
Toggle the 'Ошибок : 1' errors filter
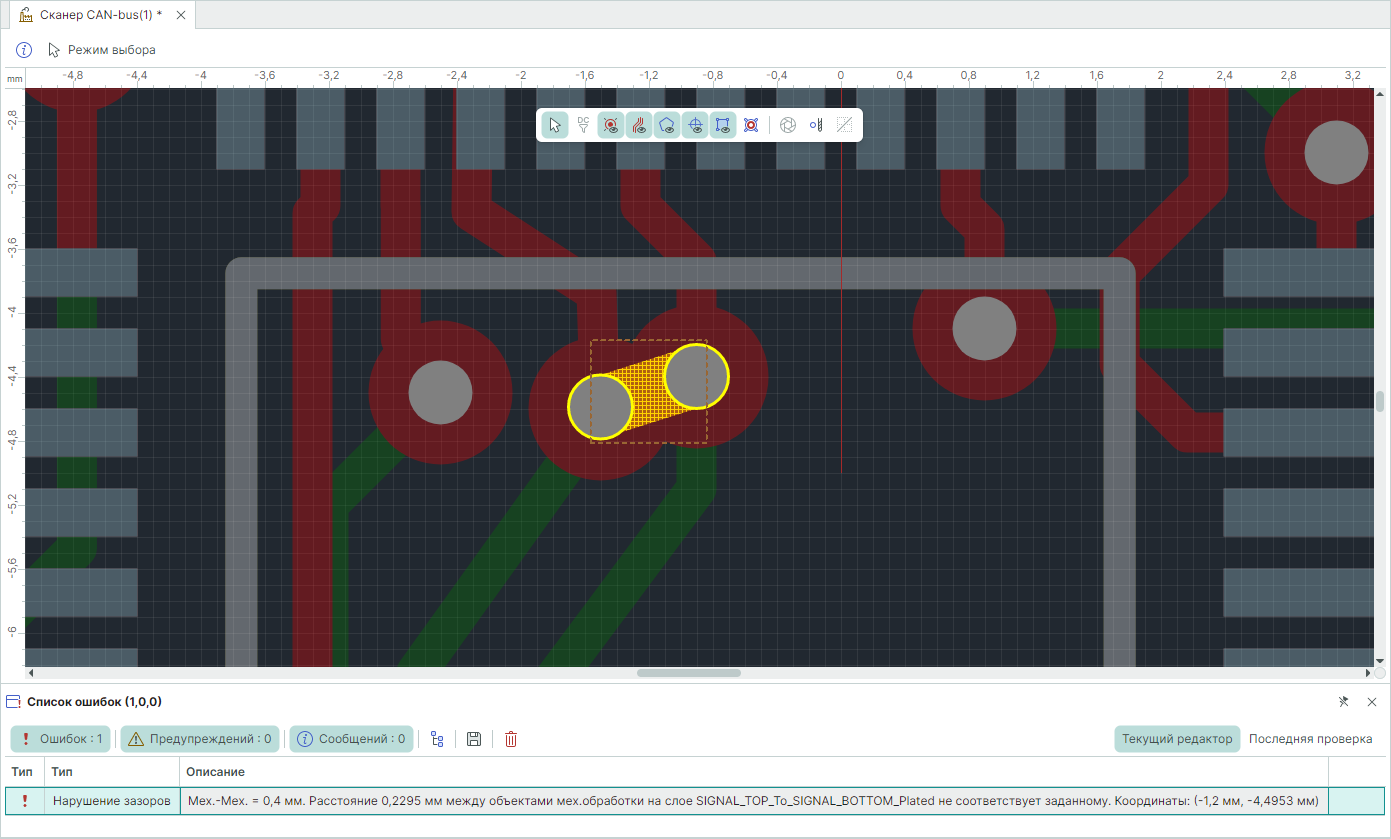60,739
